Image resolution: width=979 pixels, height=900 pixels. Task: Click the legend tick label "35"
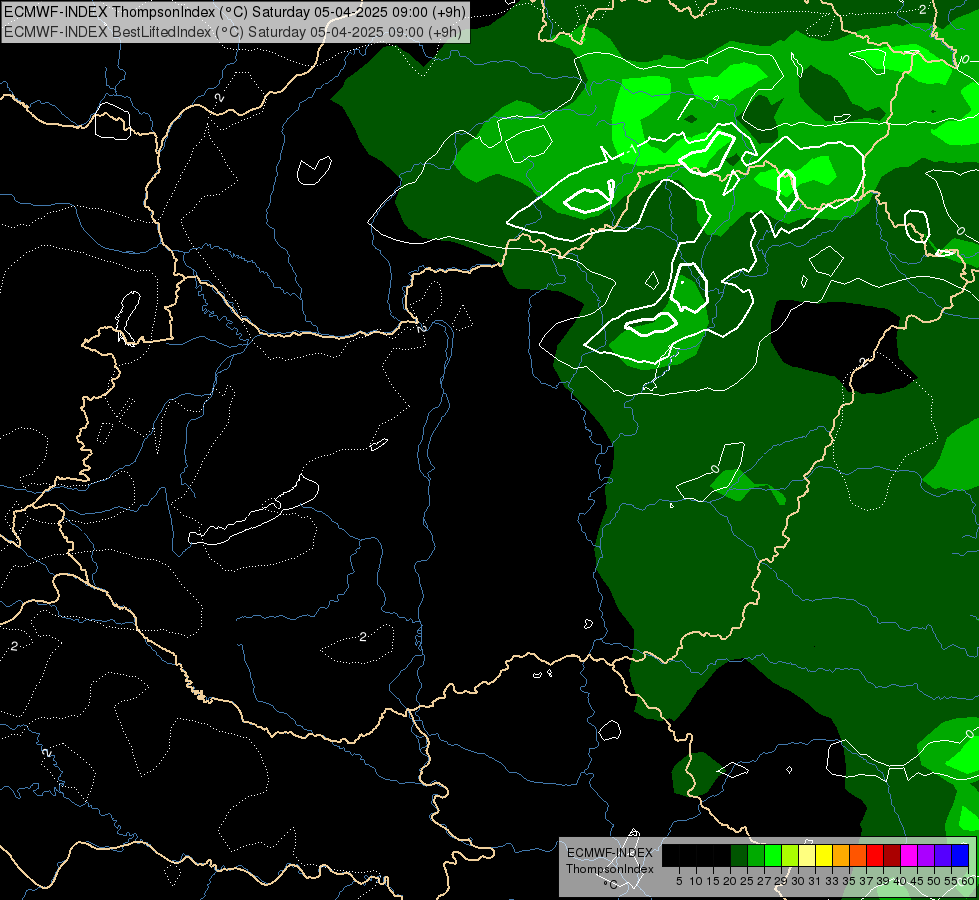[849, 881]
